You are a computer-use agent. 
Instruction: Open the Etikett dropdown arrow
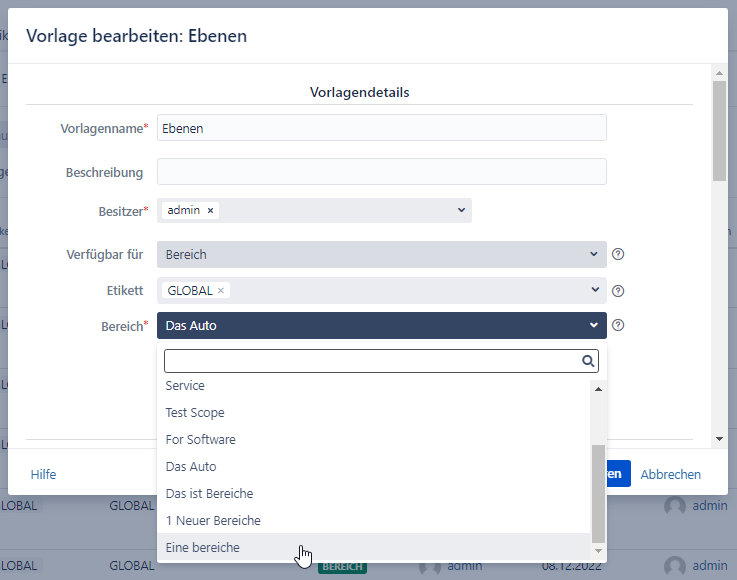593,291
